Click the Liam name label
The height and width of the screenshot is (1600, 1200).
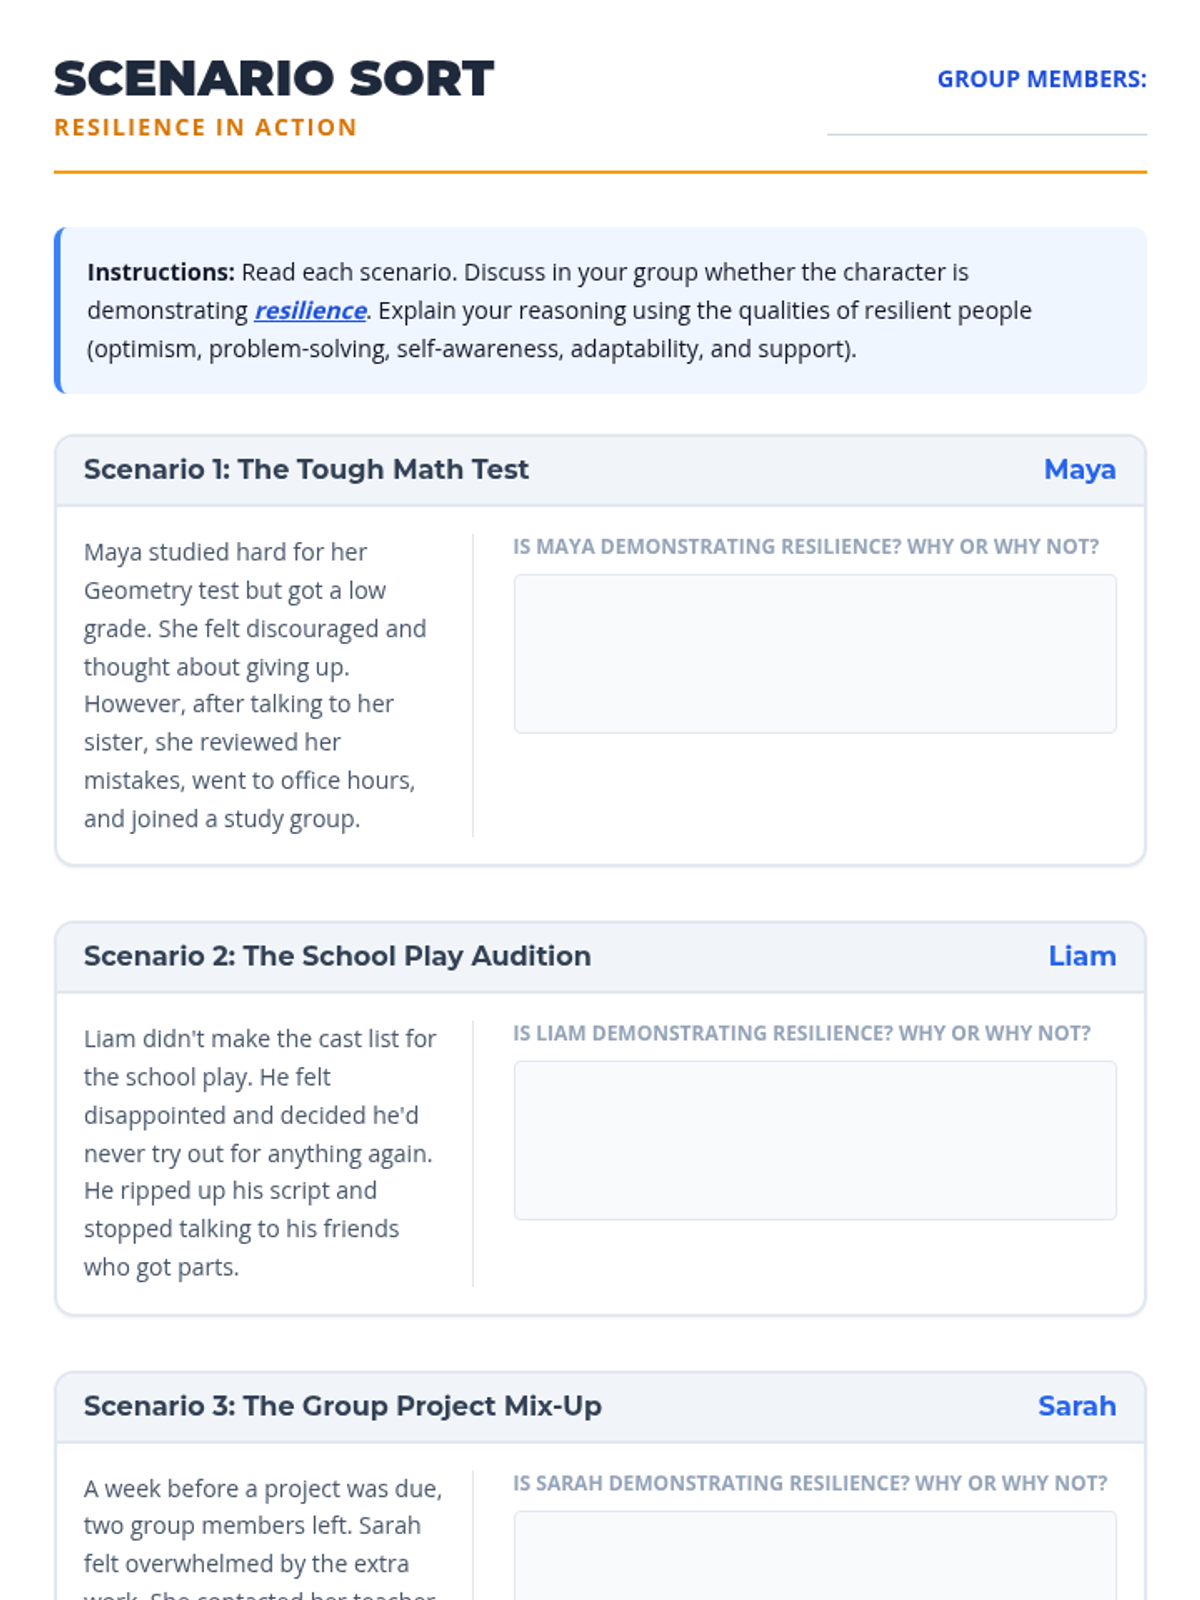point(1081,957)
